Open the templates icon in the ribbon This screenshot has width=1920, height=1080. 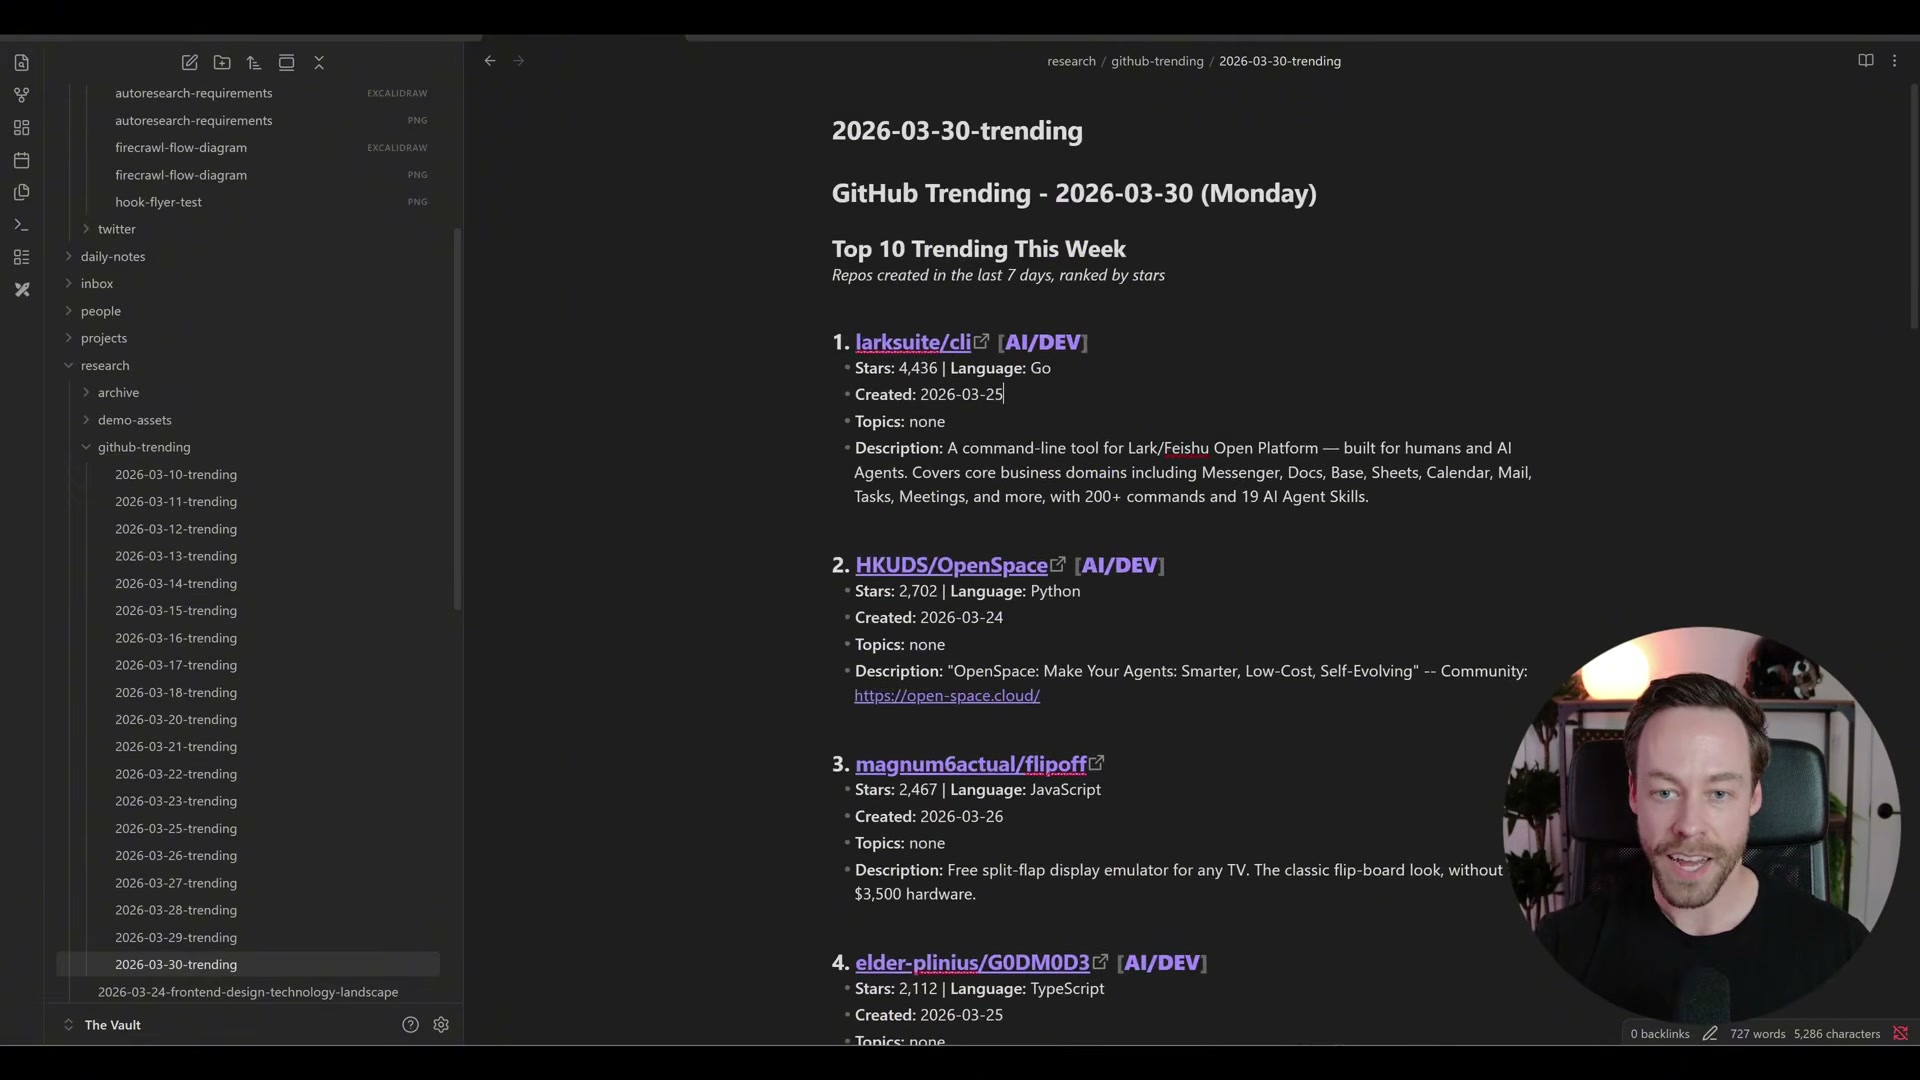point(22,192)
